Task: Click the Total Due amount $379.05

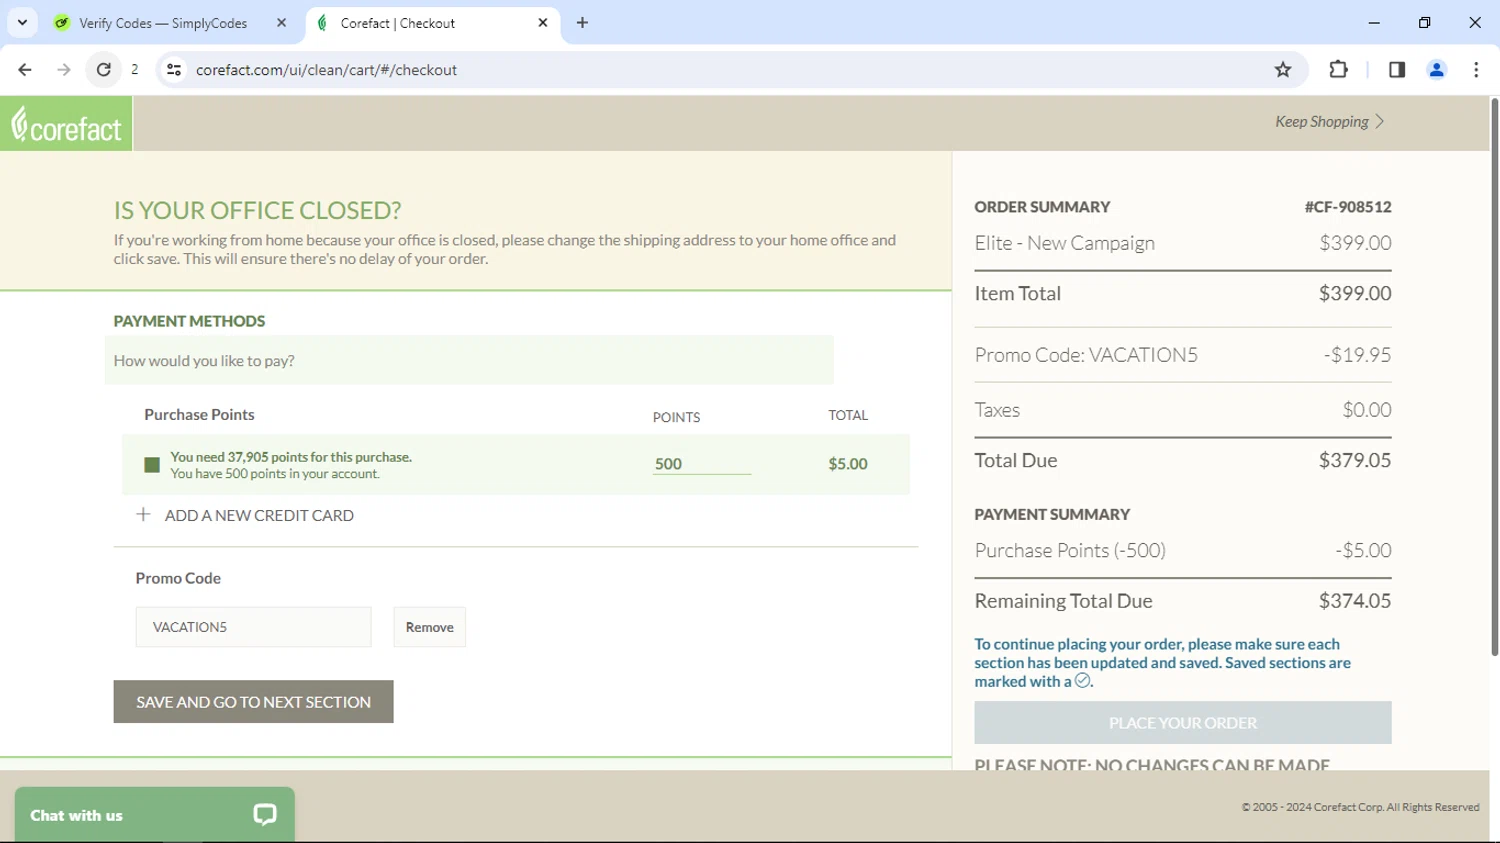Action: (x=1355, y=460)
